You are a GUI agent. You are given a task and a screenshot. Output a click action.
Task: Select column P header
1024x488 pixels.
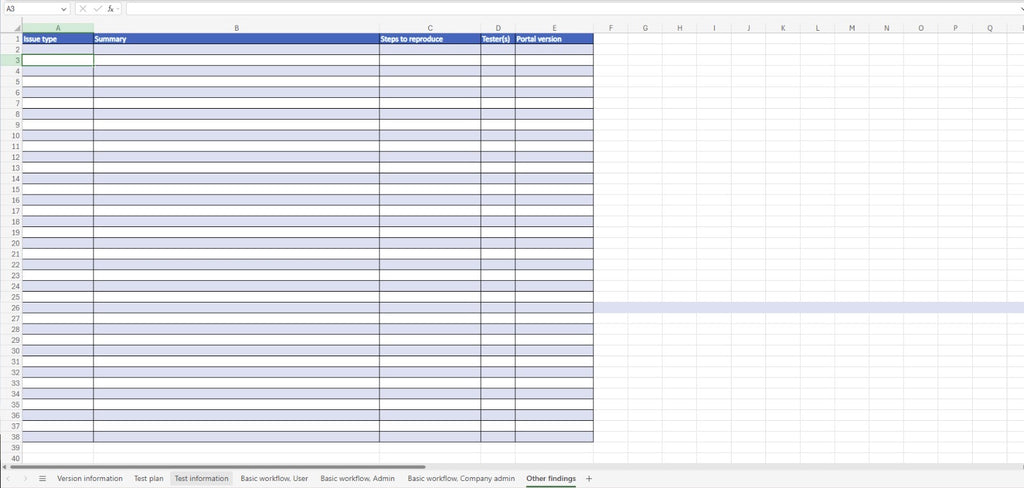tap(955, 28)
